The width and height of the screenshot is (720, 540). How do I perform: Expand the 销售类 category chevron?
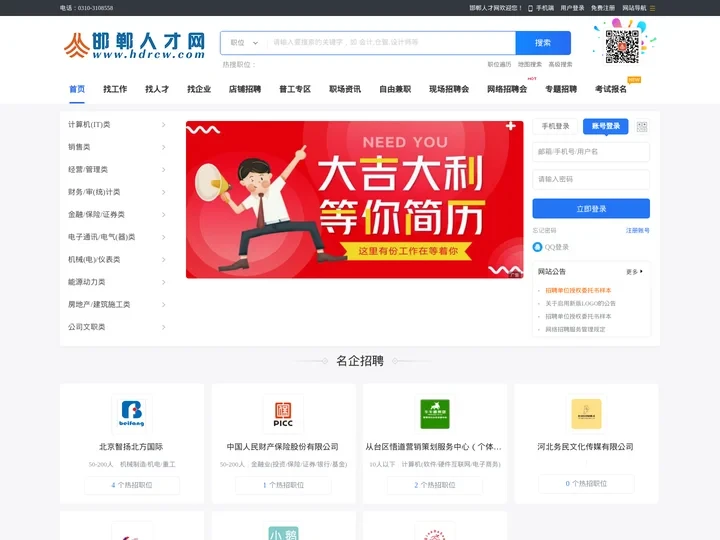[163, 147]
